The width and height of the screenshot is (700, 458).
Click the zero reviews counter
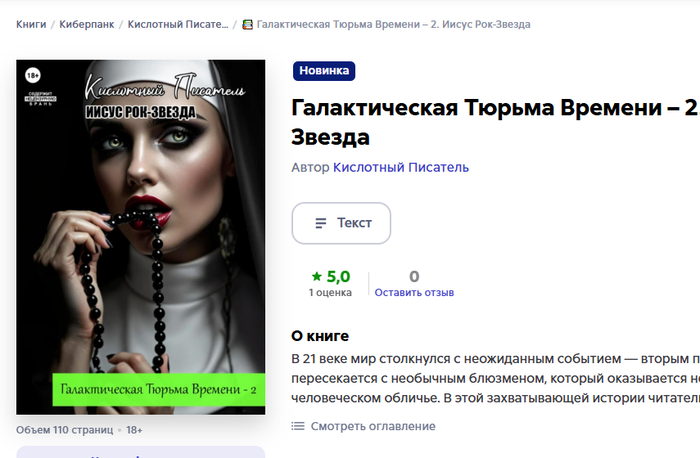click(x=414, y=277)
